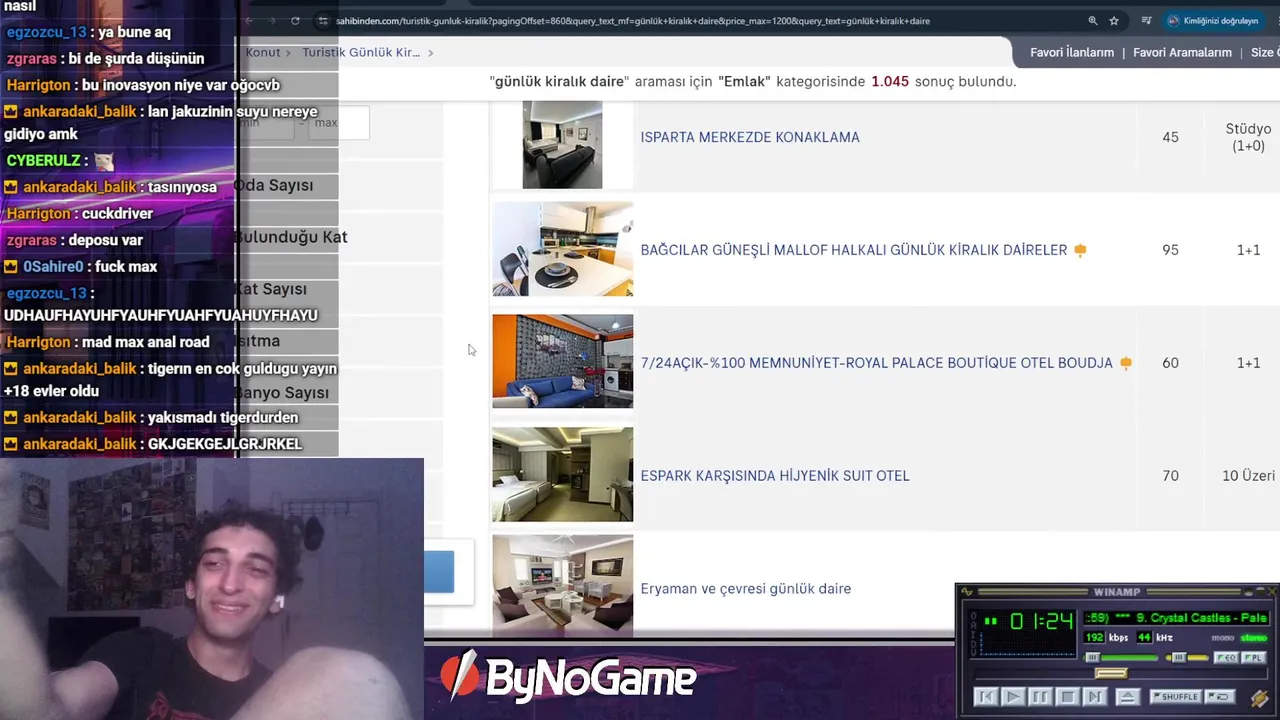Click the Royal Palace blue sofa thumbnail
The height and width of the screenshot is (720, 1280).
(x=562, y=361)
